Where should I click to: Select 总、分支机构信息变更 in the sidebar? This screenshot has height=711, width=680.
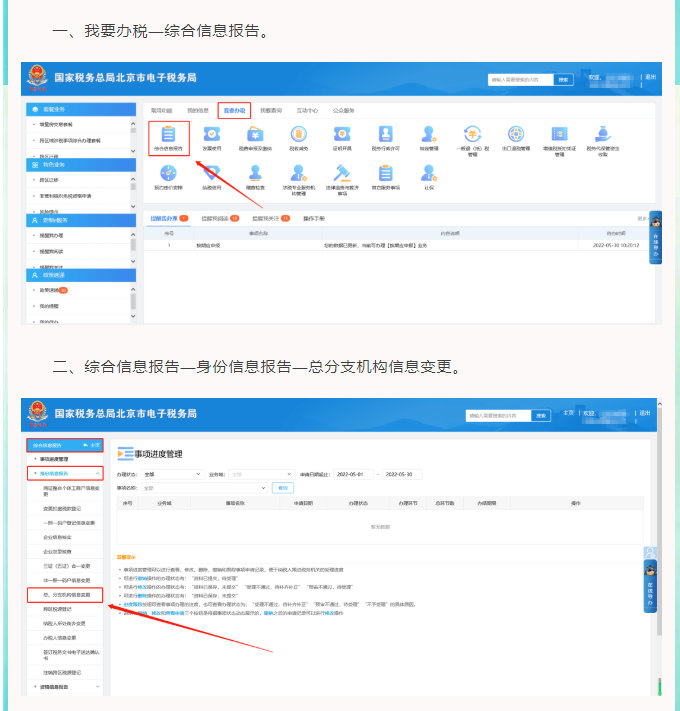pos(65,595)
